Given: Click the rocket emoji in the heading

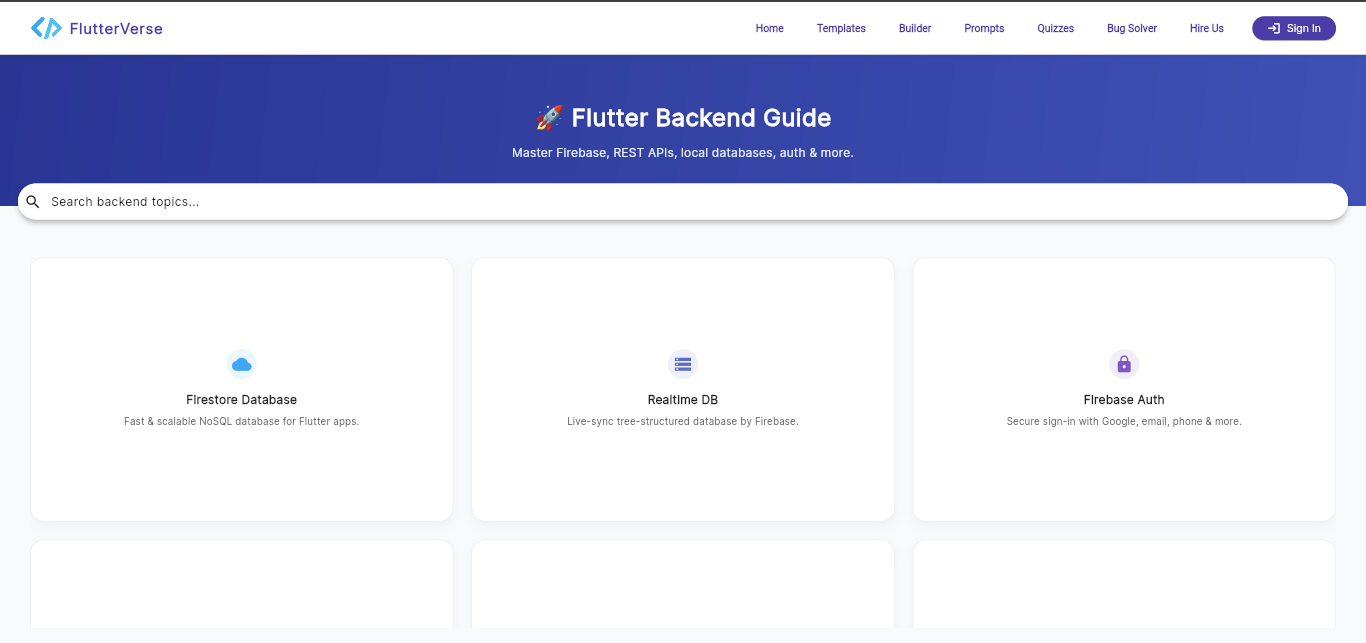Looking at the screenshot, I should tap(548, 117).
